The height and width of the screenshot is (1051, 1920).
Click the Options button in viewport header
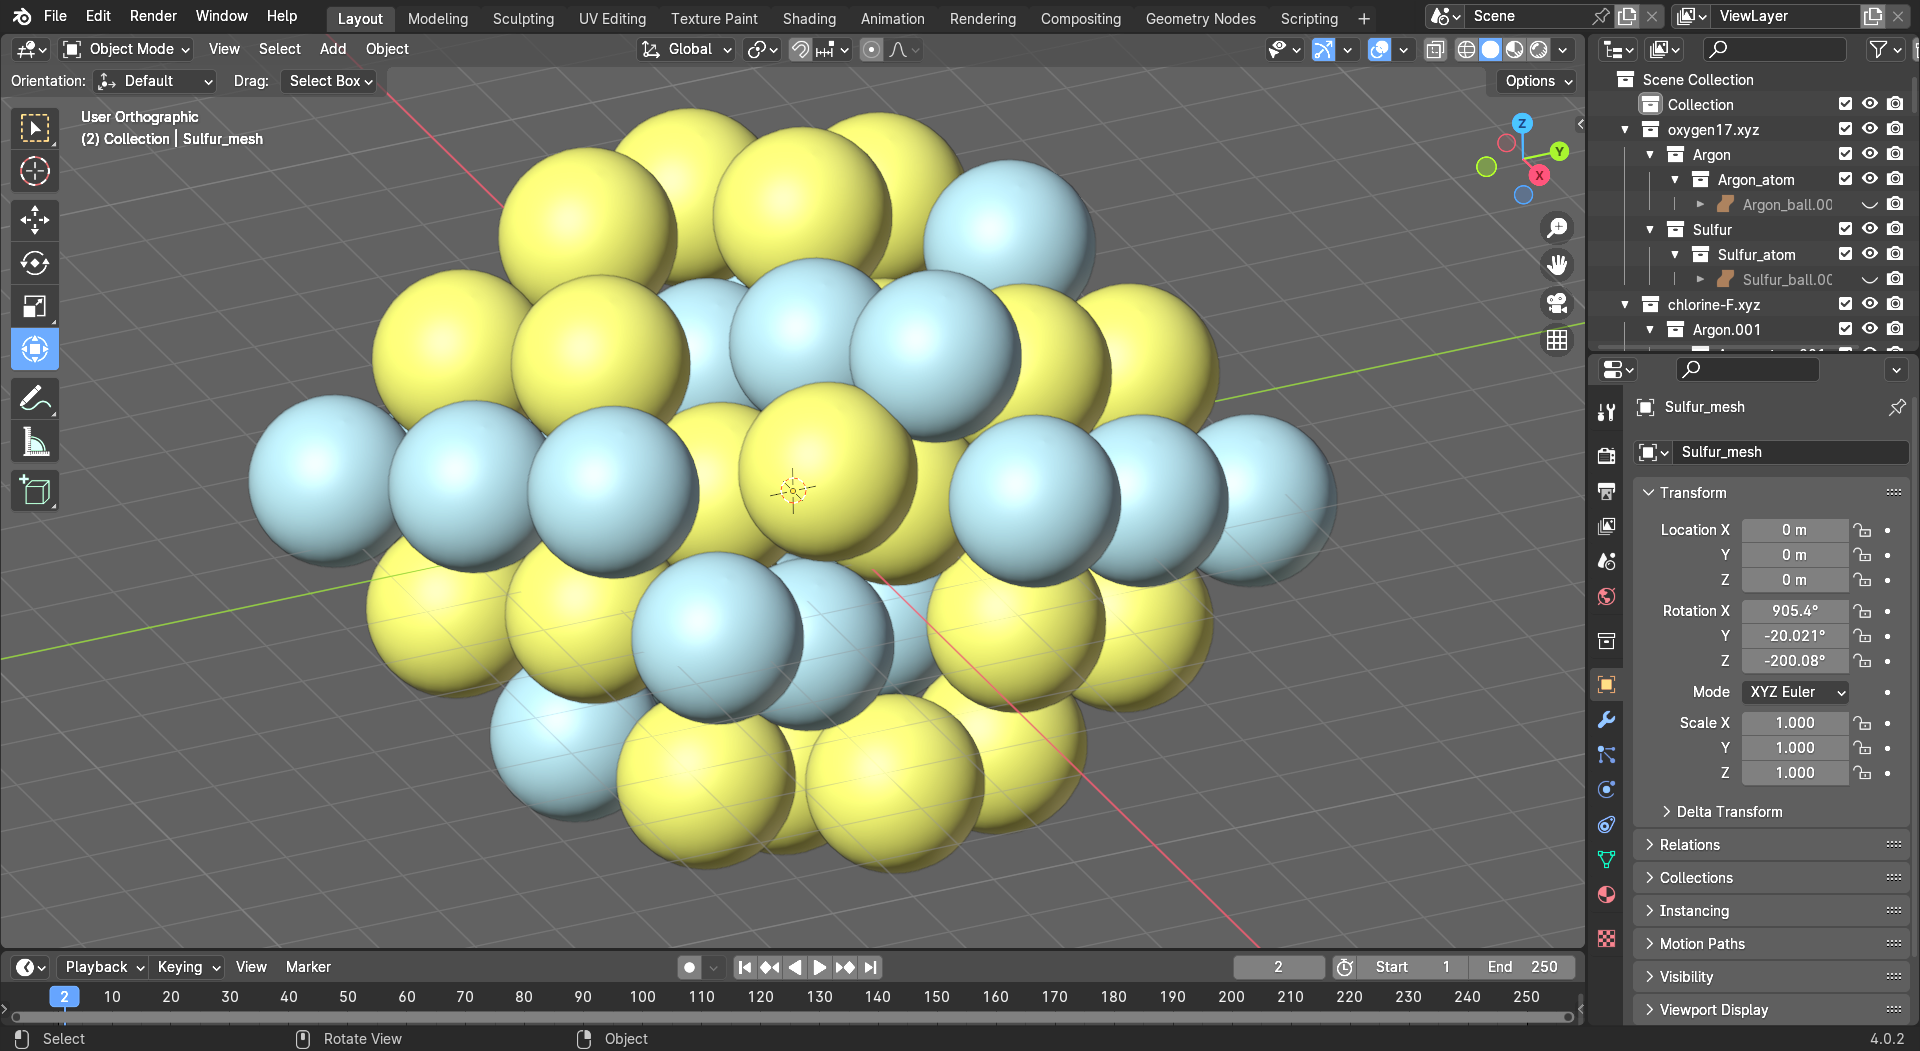coord(1538,81)
